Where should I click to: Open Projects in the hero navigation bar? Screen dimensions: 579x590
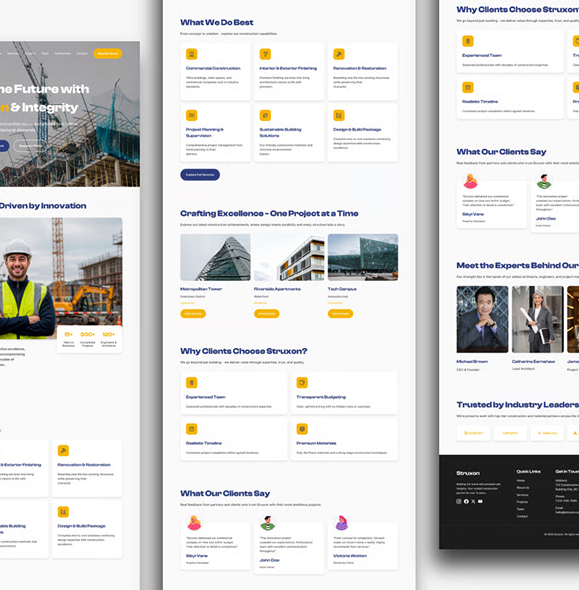point(30,53)
